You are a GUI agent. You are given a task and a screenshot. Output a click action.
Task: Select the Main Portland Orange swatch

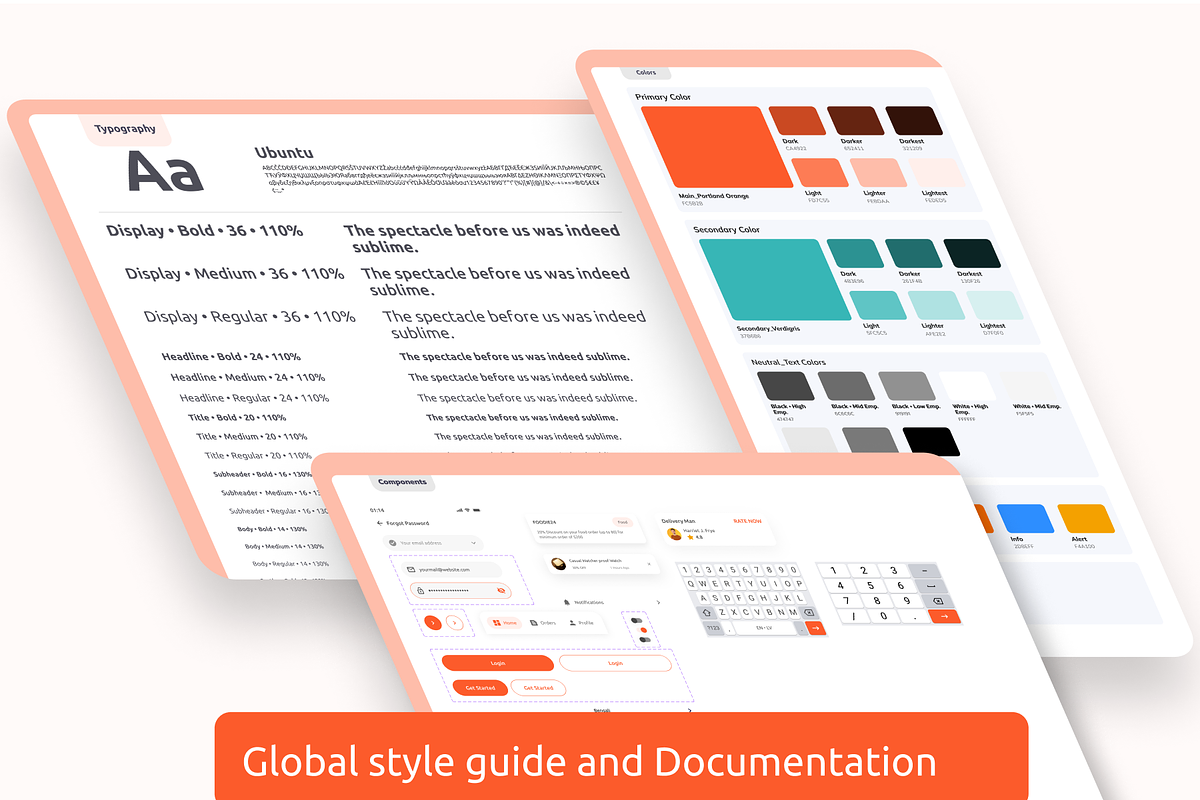pos(716,146)
